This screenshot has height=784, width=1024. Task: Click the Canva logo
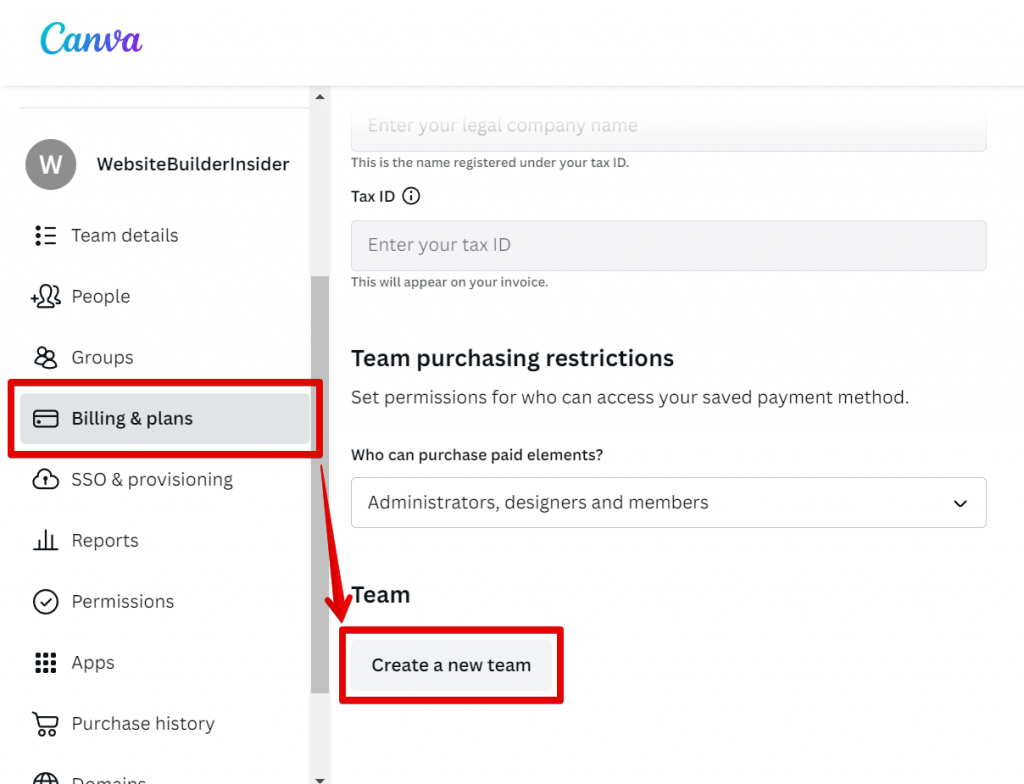pyautogui.click(x=91, y=40)
